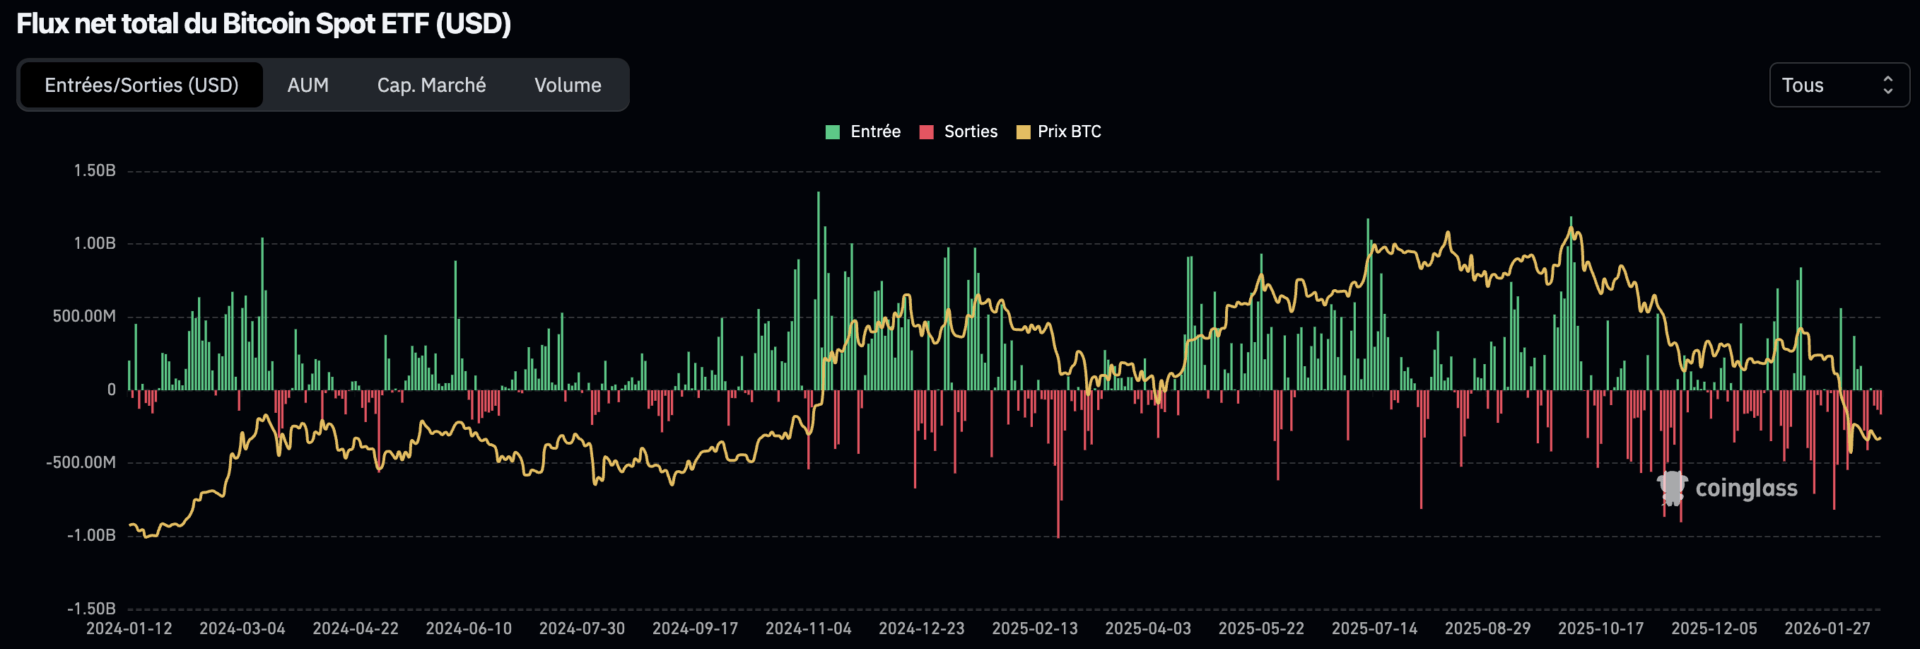Viewport: 1920px width, 649px height.
Task: Click the 2024-11-04 date axis label
Action: coord(808,628)
